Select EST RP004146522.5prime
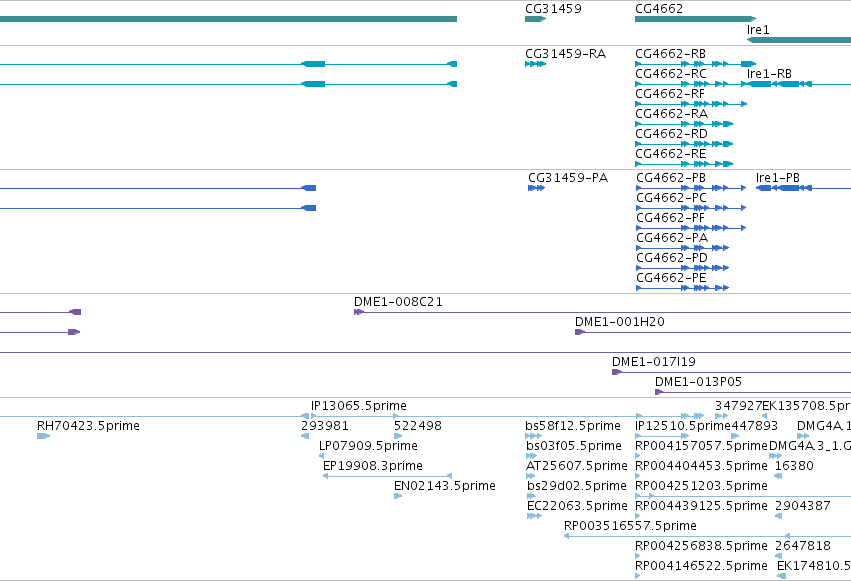 701,566
